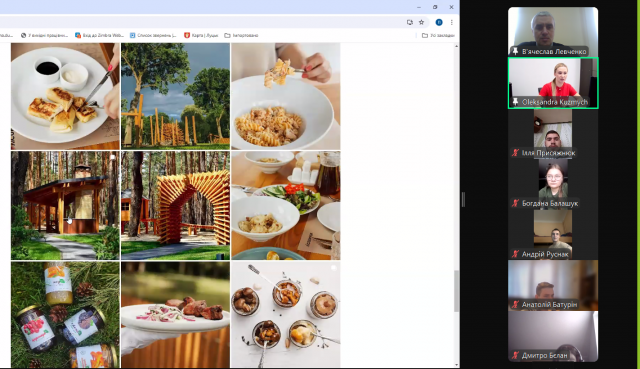Open the bookmark with globe icon
This screenshot has height=369, width=640.
(44, 36)
